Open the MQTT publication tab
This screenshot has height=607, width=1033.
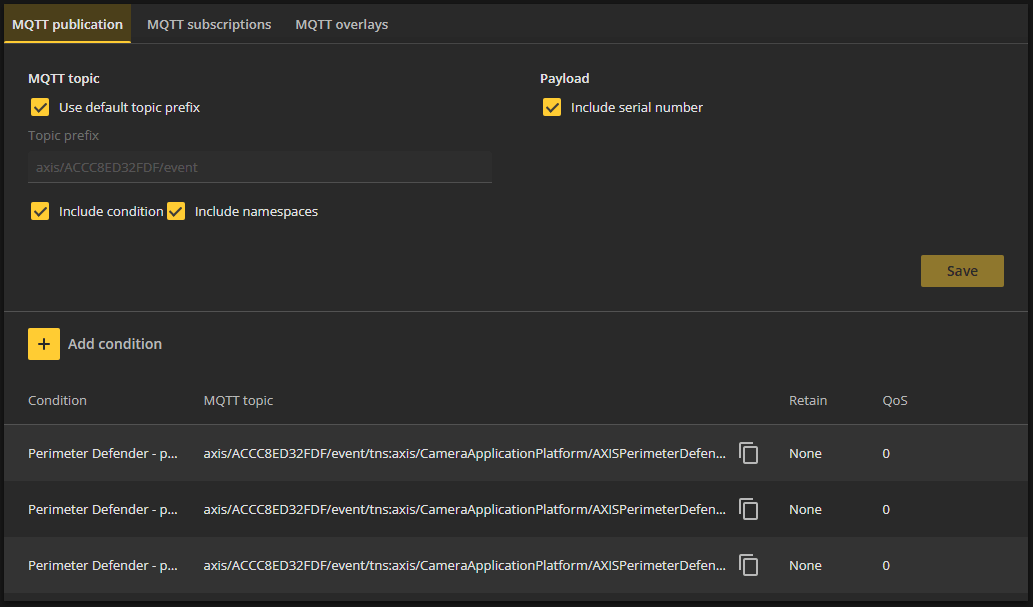click(67, 24)
